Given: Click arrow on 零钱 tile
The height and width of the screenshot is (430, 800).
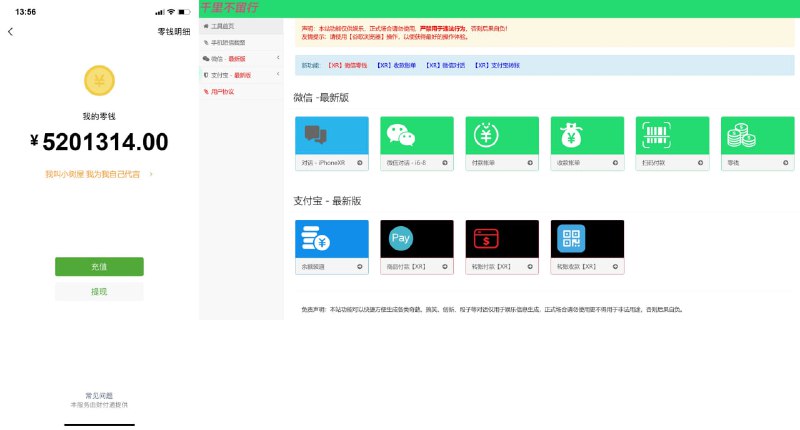Looking at the screenshot, I should [786, 163].
